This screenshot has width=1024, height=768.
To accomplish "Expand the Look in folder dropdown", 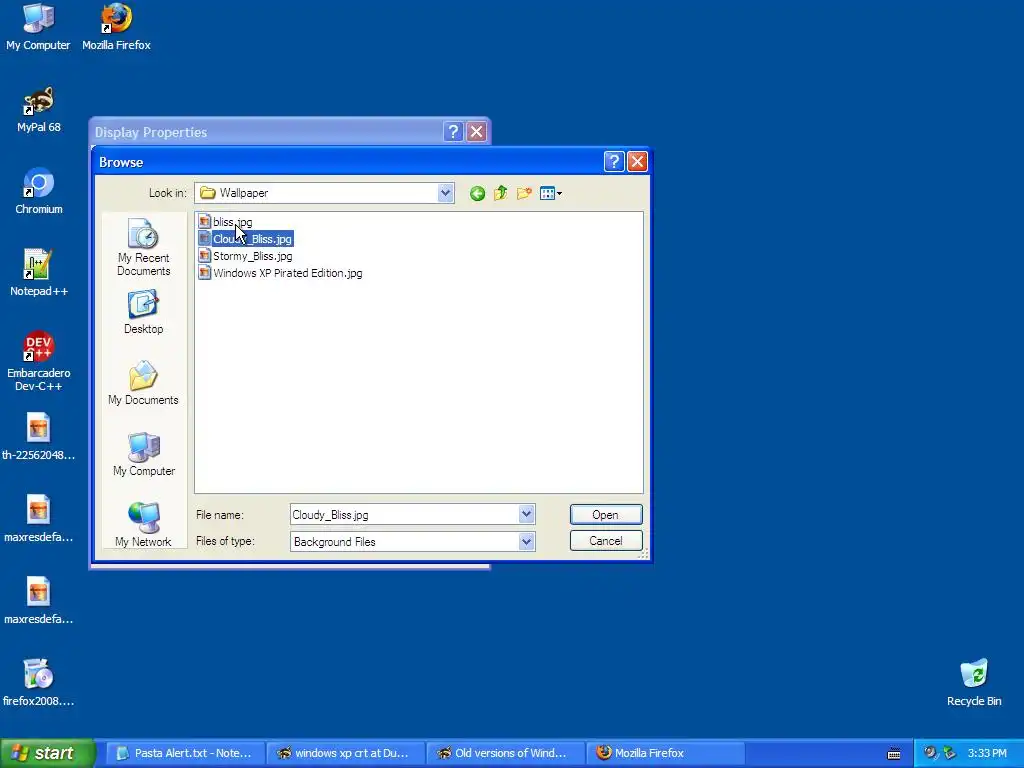I will coord(445,193).
